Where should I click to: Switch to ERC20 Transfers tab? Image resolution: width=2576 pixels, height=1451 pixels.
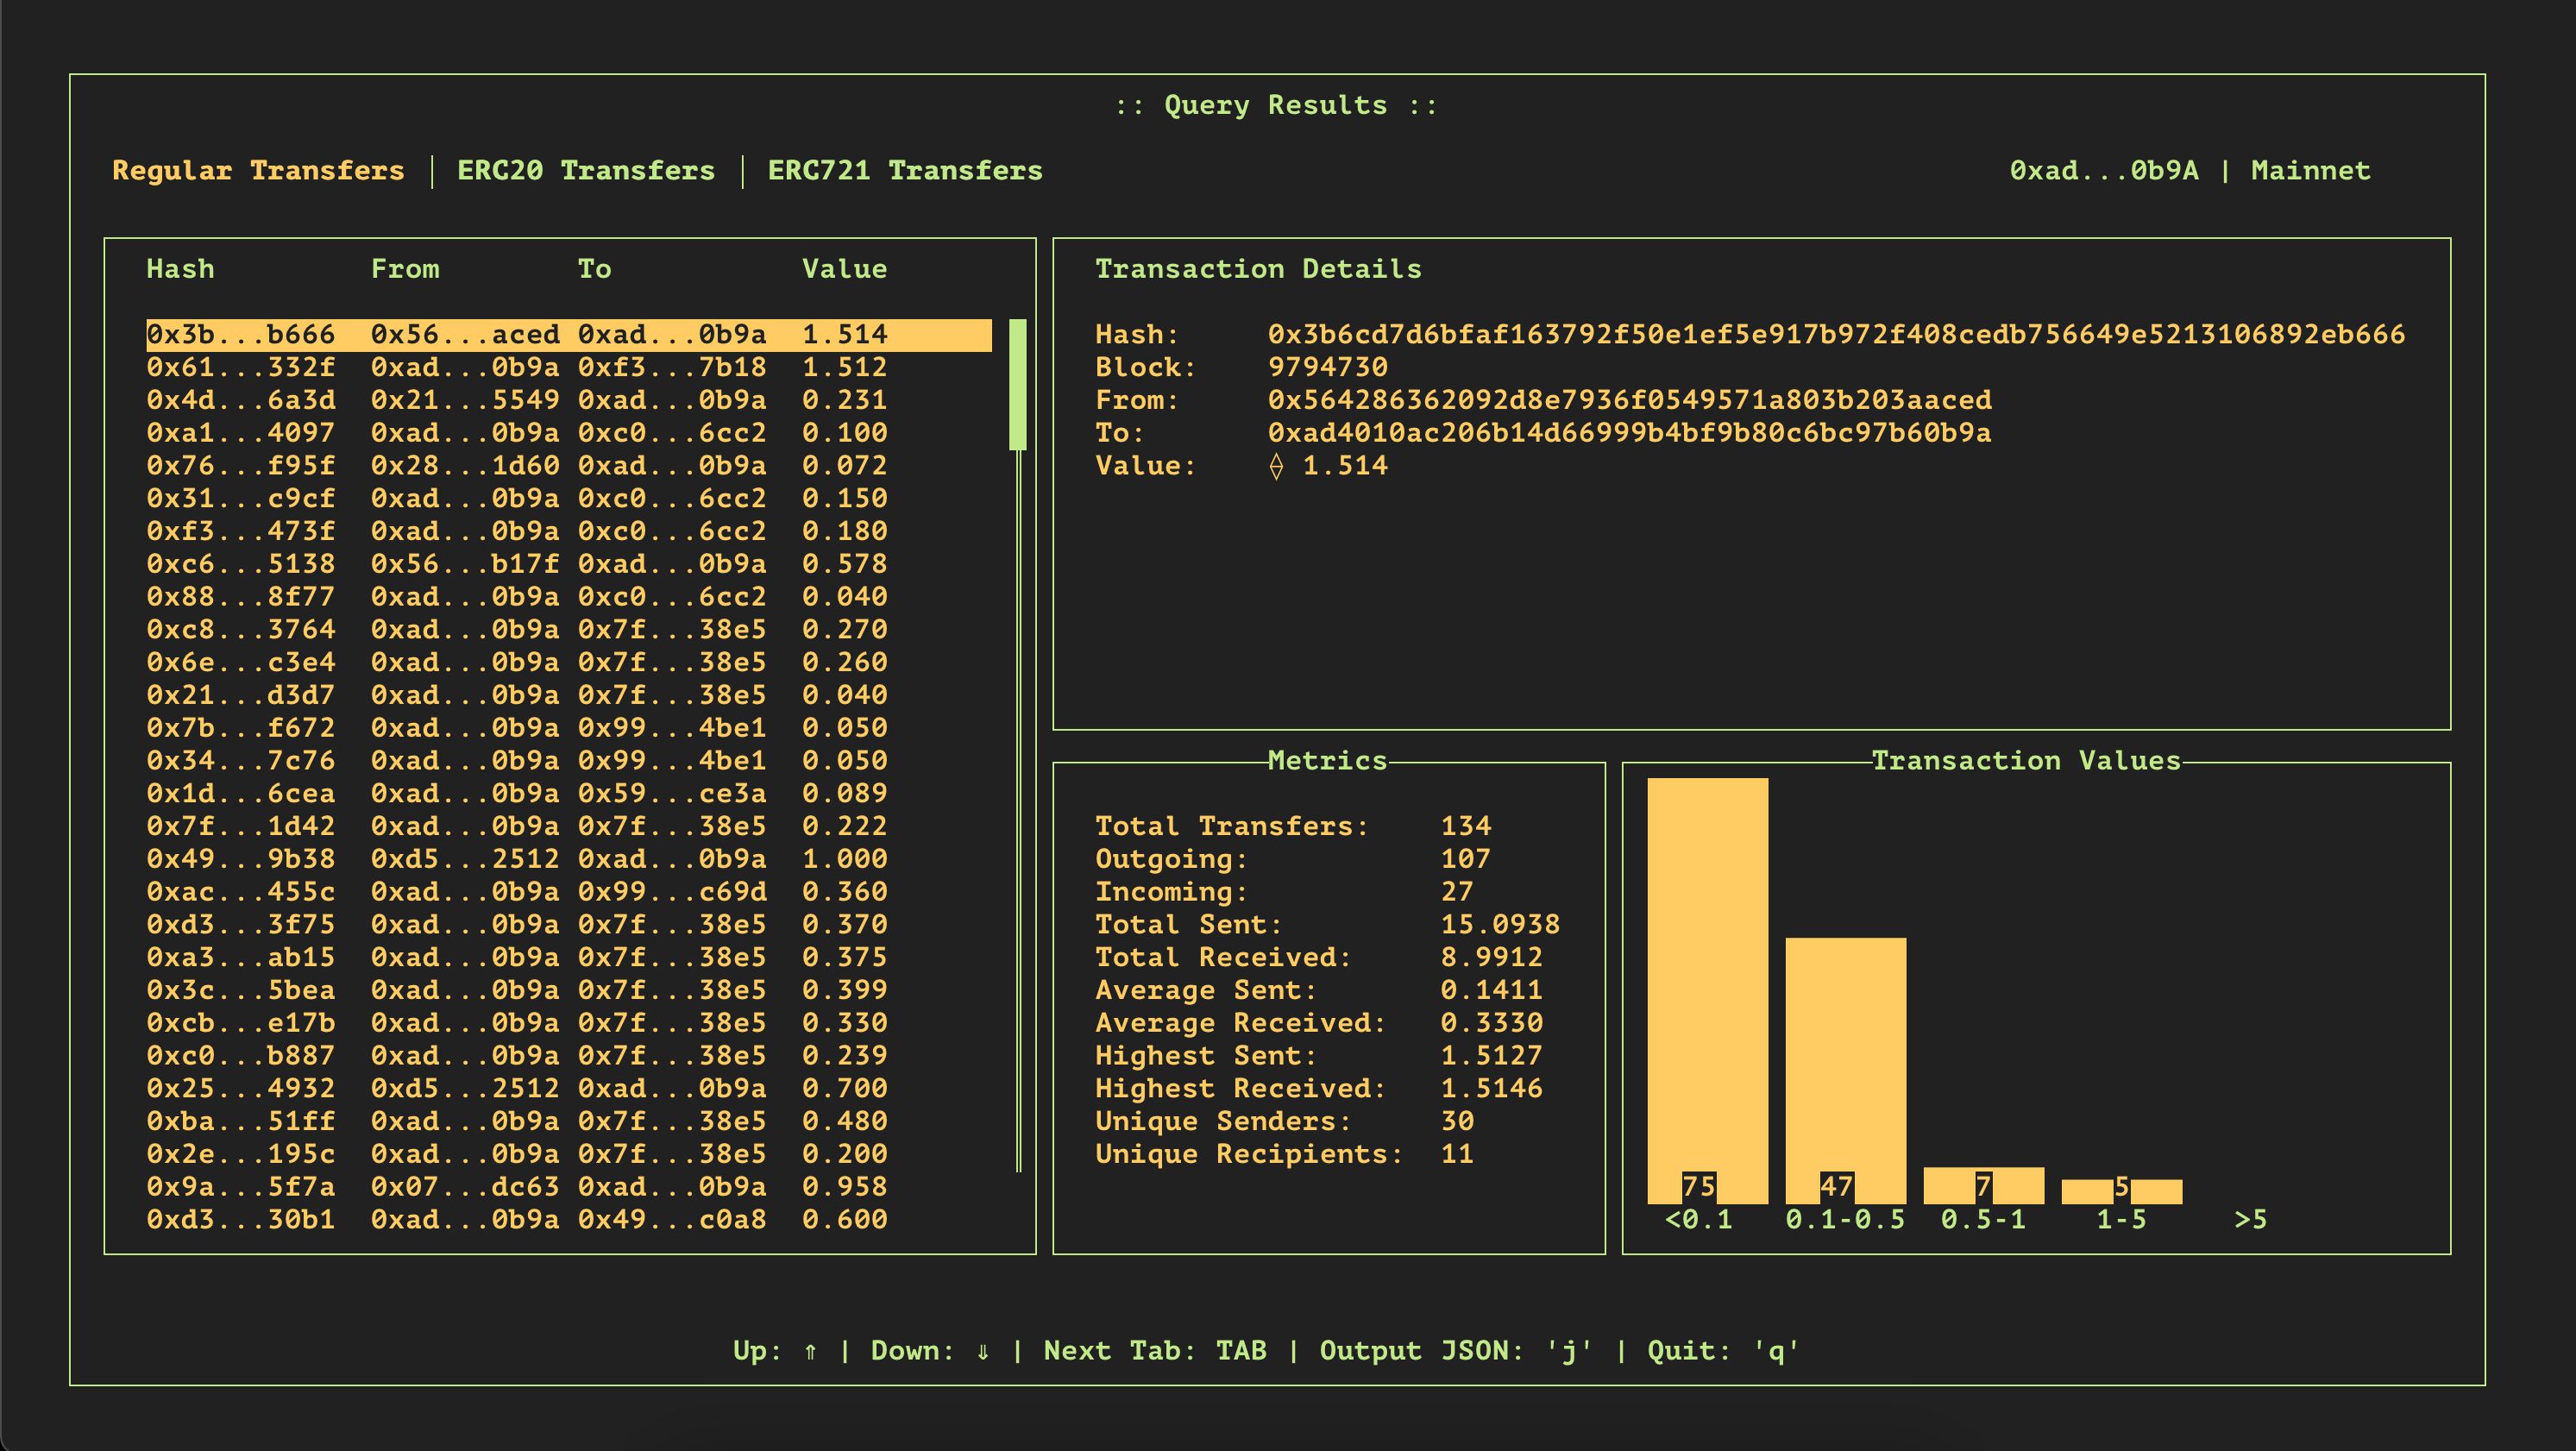click(586, 171)
